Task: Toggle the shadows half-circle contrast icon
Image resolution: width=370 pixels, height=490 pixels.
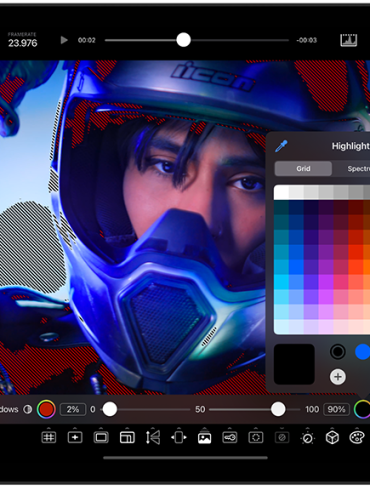Action: click(x=28, y=409)
